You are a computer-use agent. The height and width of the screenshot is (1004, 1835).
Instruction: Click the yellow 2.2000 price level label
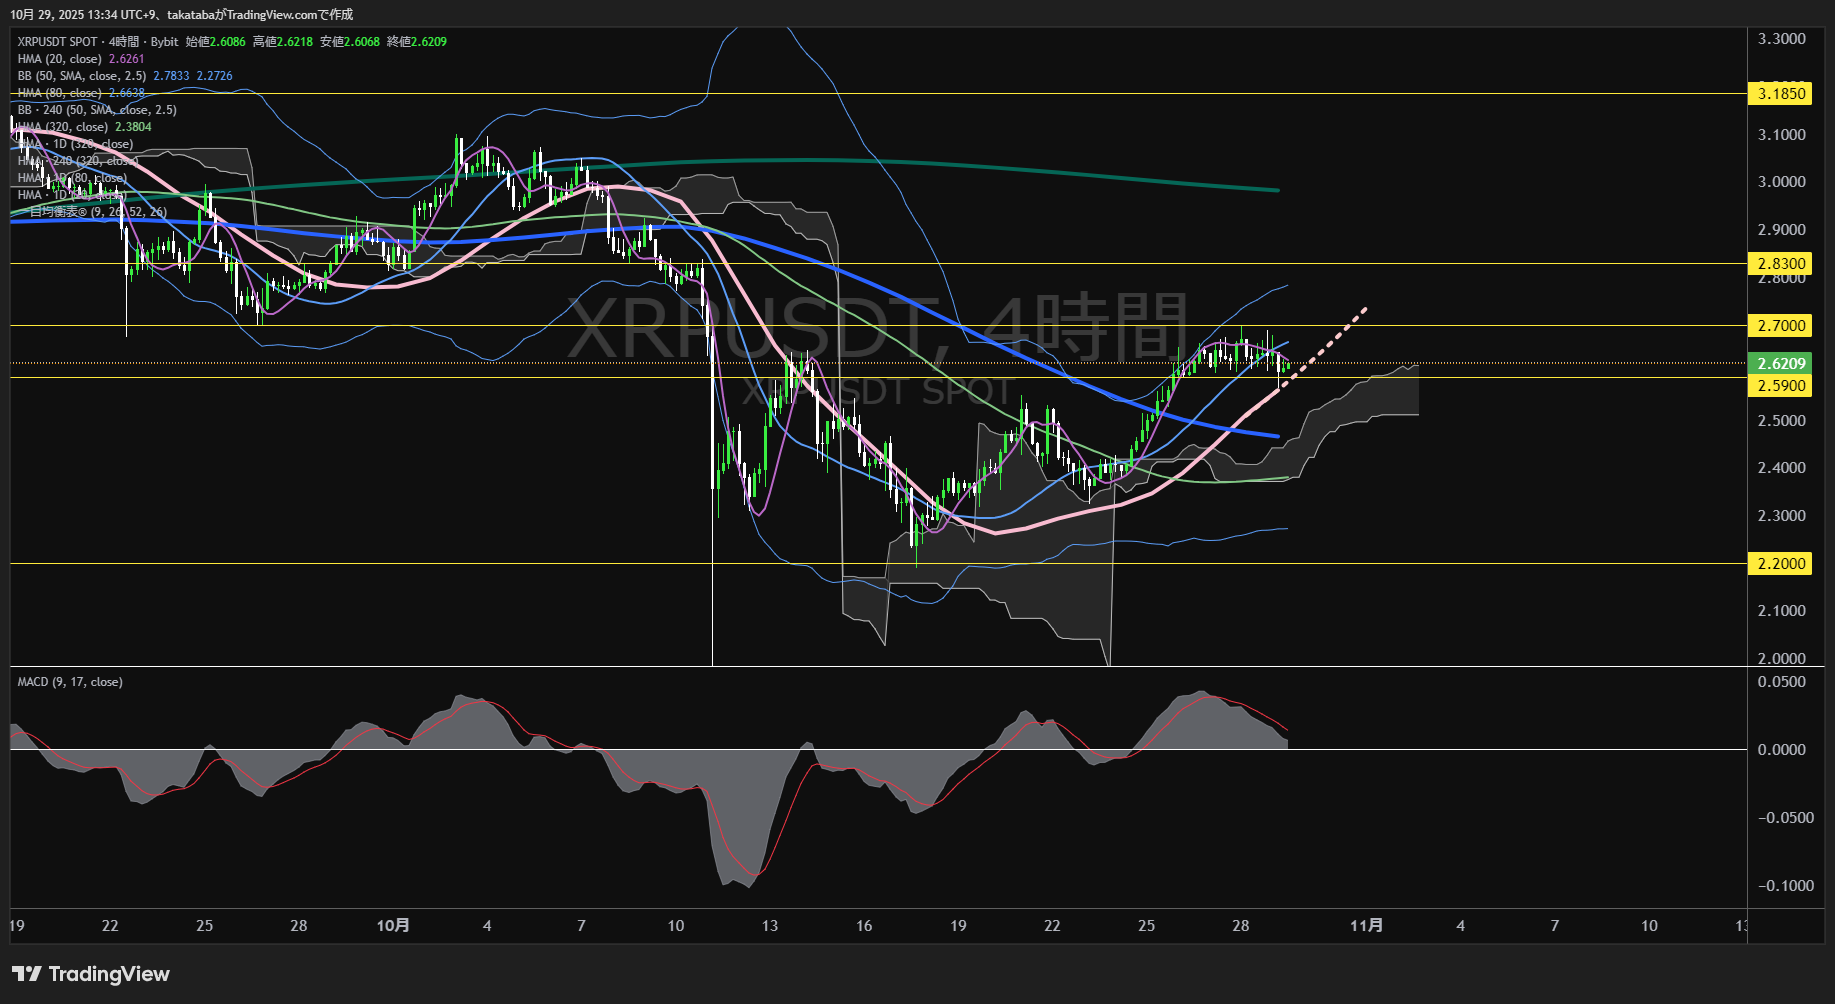pos(1780,563)
